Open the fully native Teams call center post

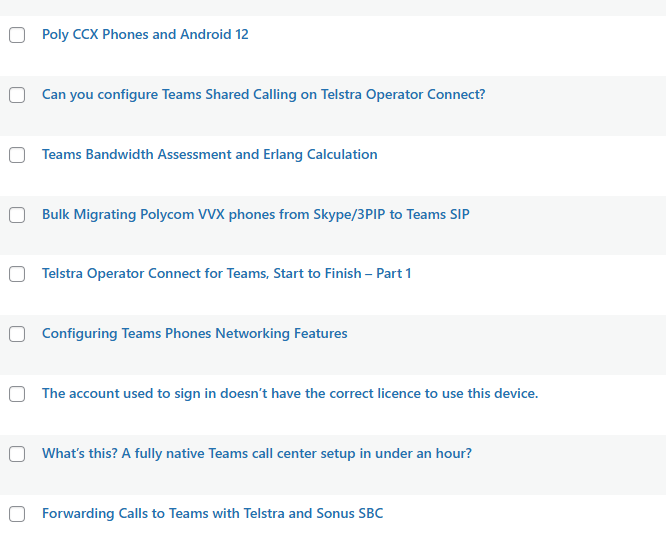point(256,453)
